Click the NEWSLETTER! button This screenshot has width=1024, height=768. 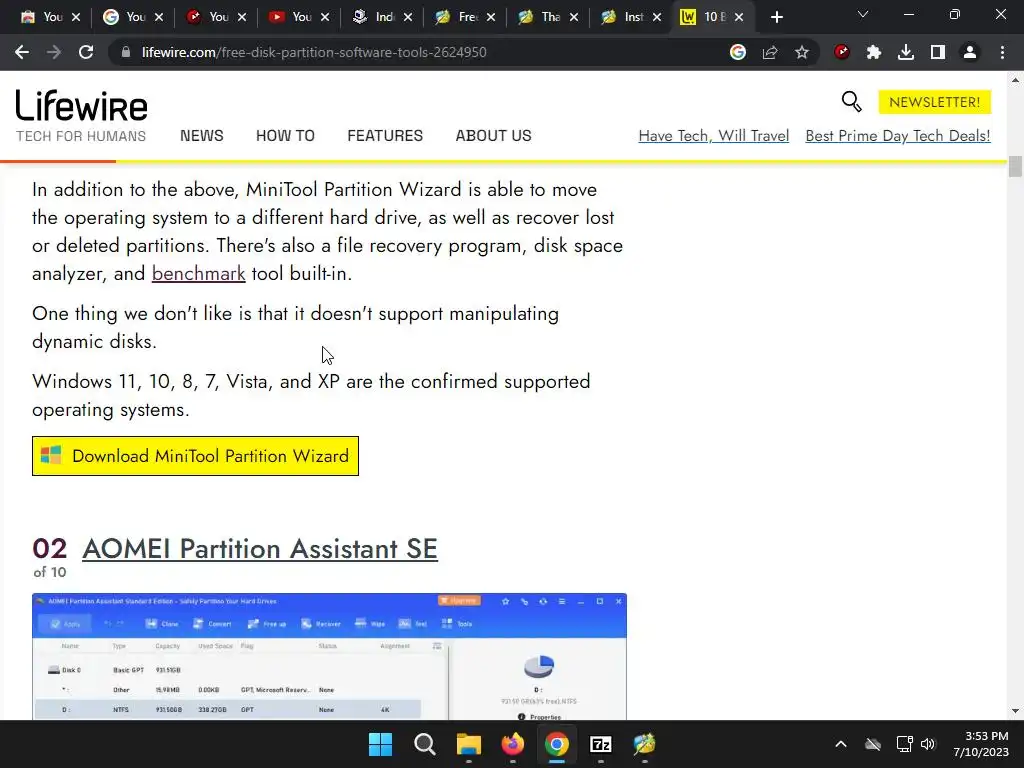[x=935, y=102]
